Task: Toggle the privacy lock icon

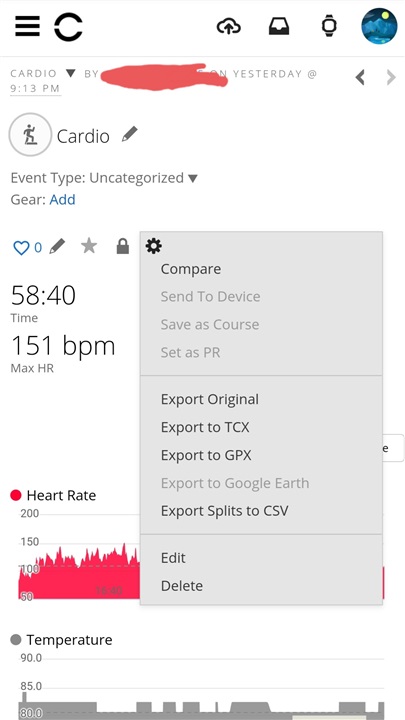Action: point(123,247)
